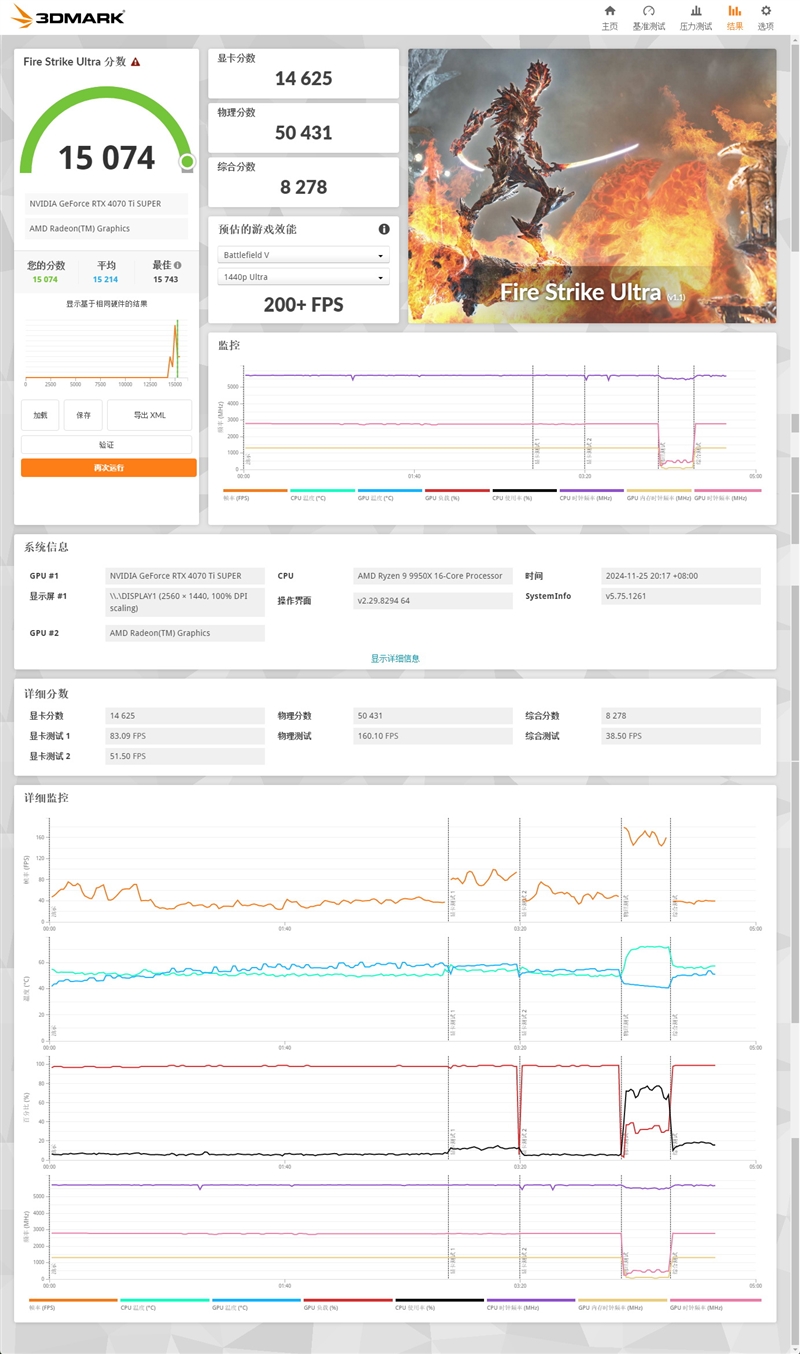Viewport: 800px width, 1354px height.
Task: Expand the 1440p Ultra quality dropdown
Action: [303, 276]
